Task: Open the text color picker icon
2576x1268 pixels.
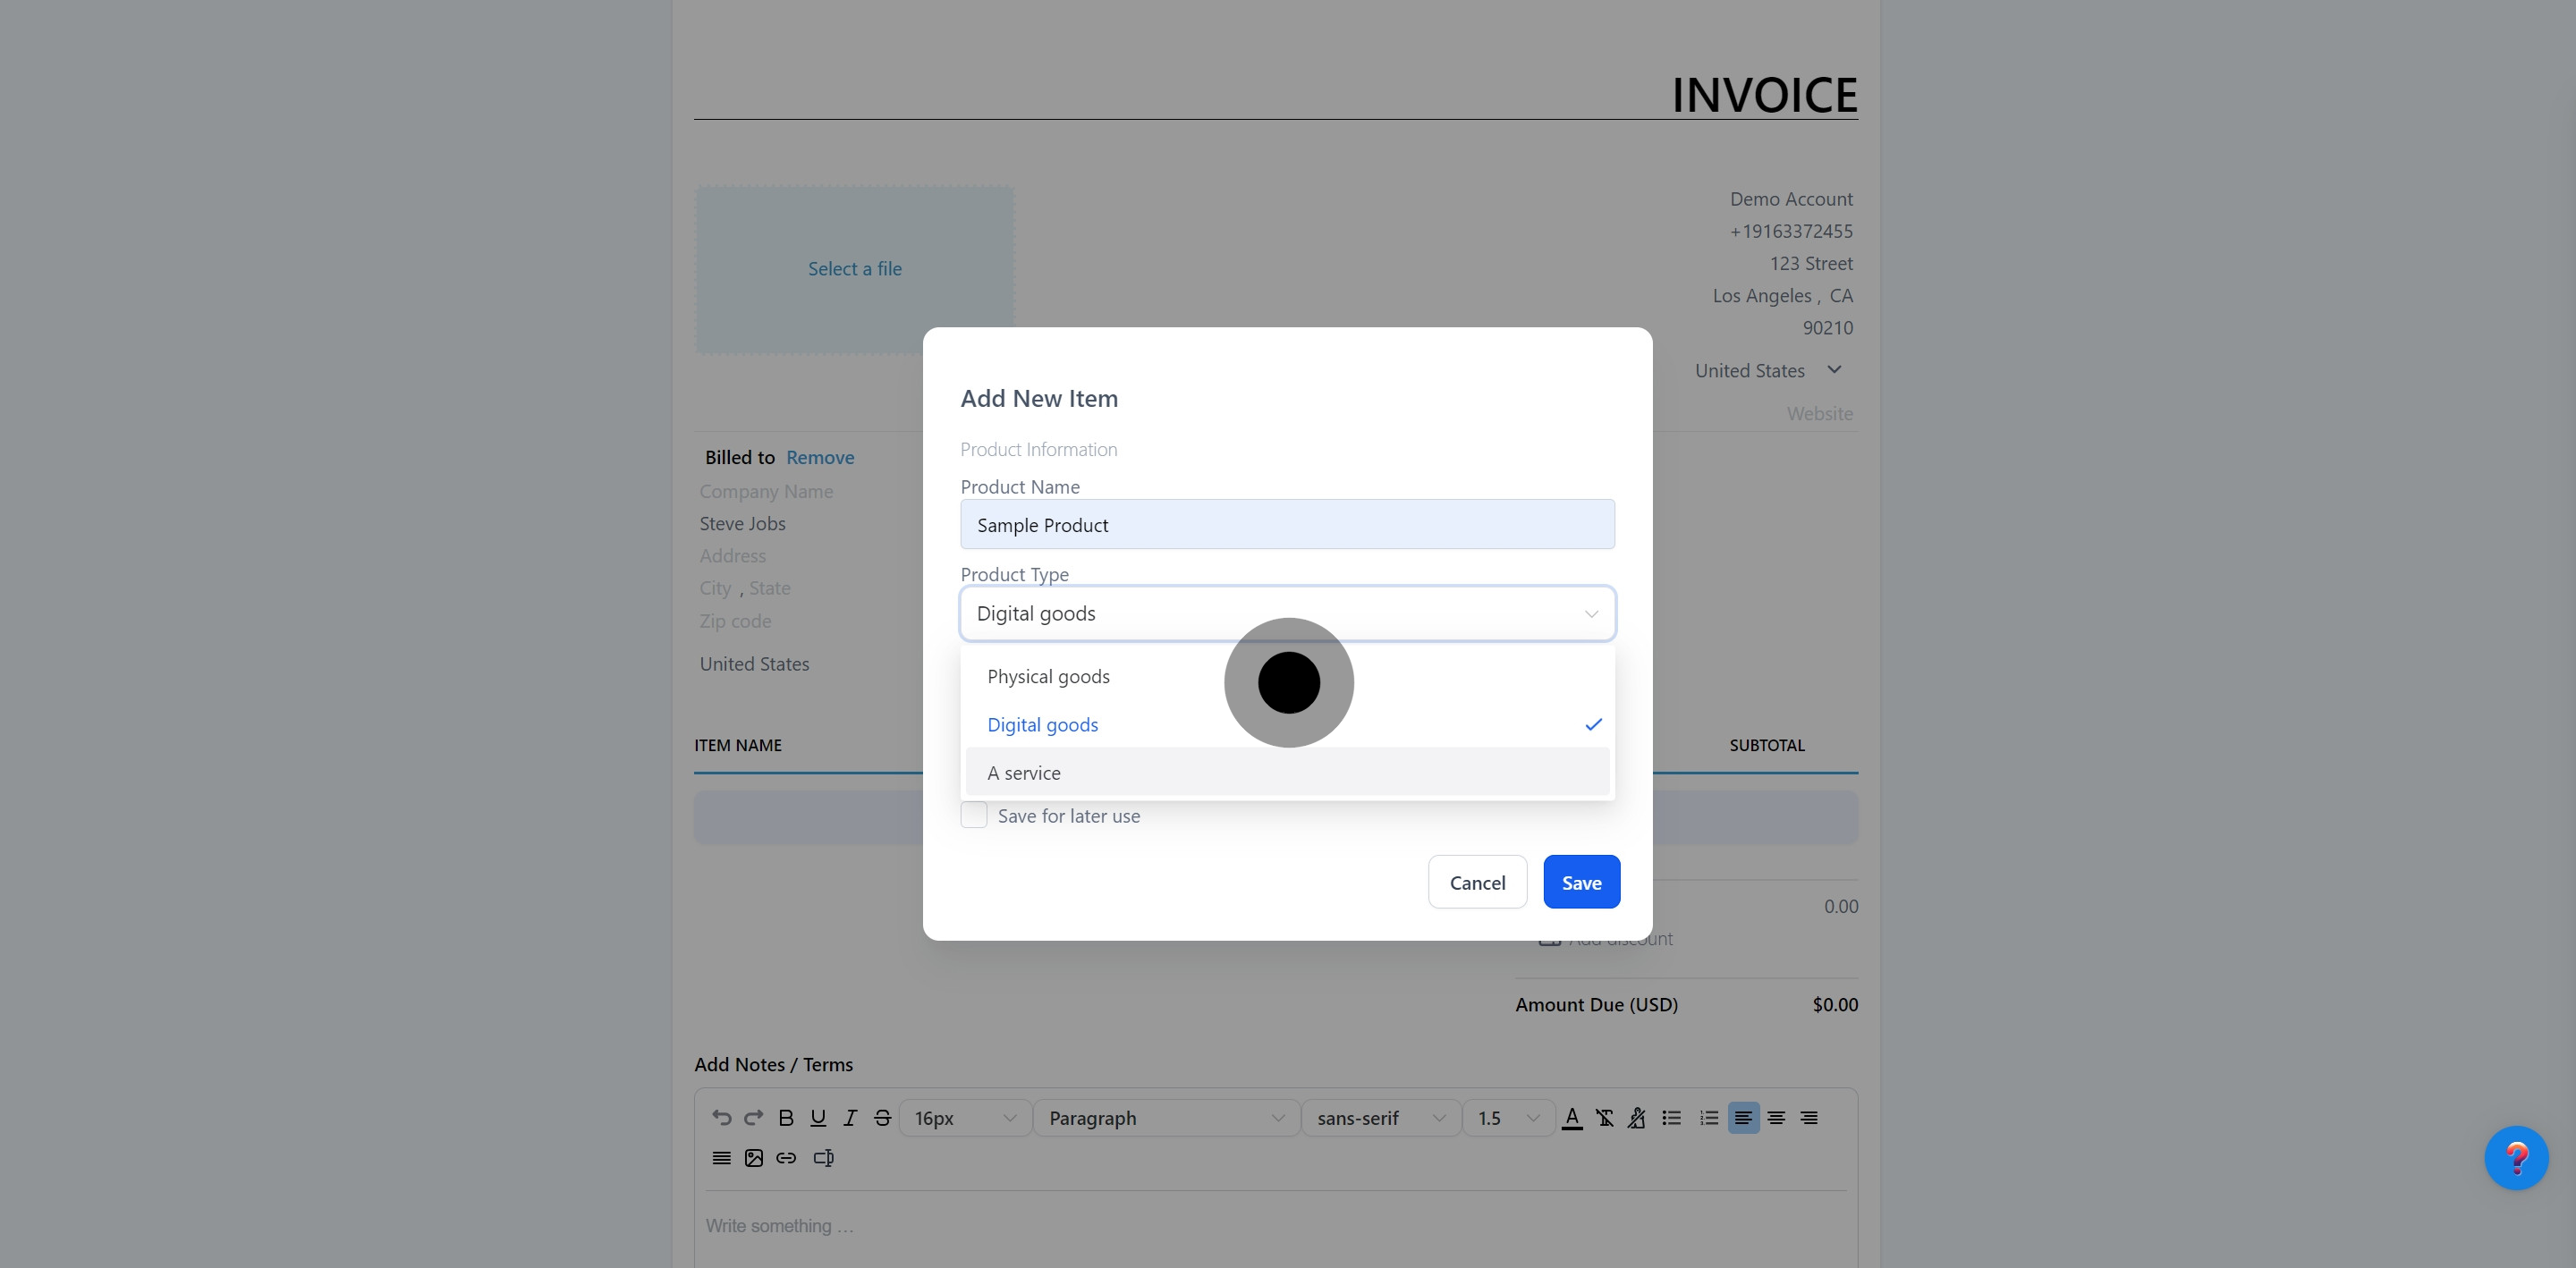Action: point(1572,1118)
